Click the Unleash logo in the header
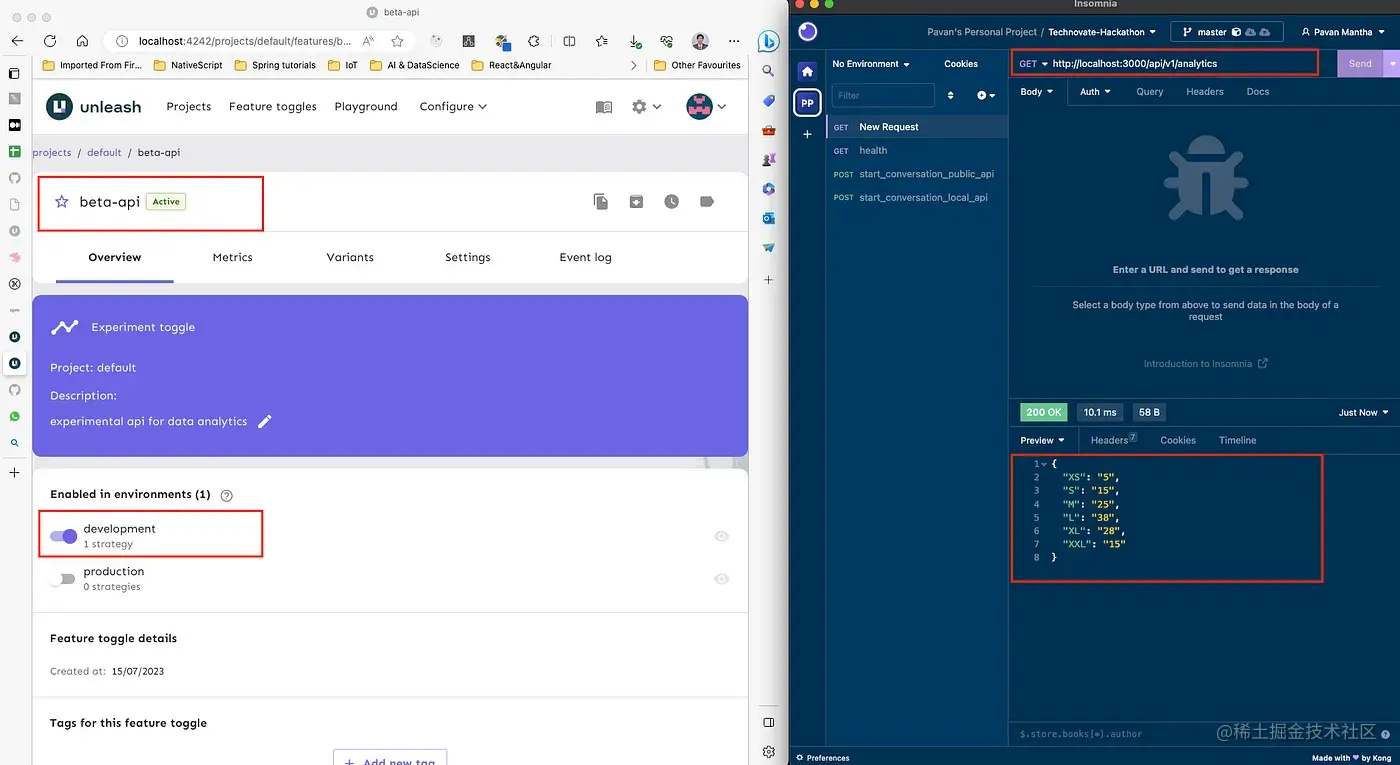This screenshot has width=1400, height=765. (x=94, y=106)
